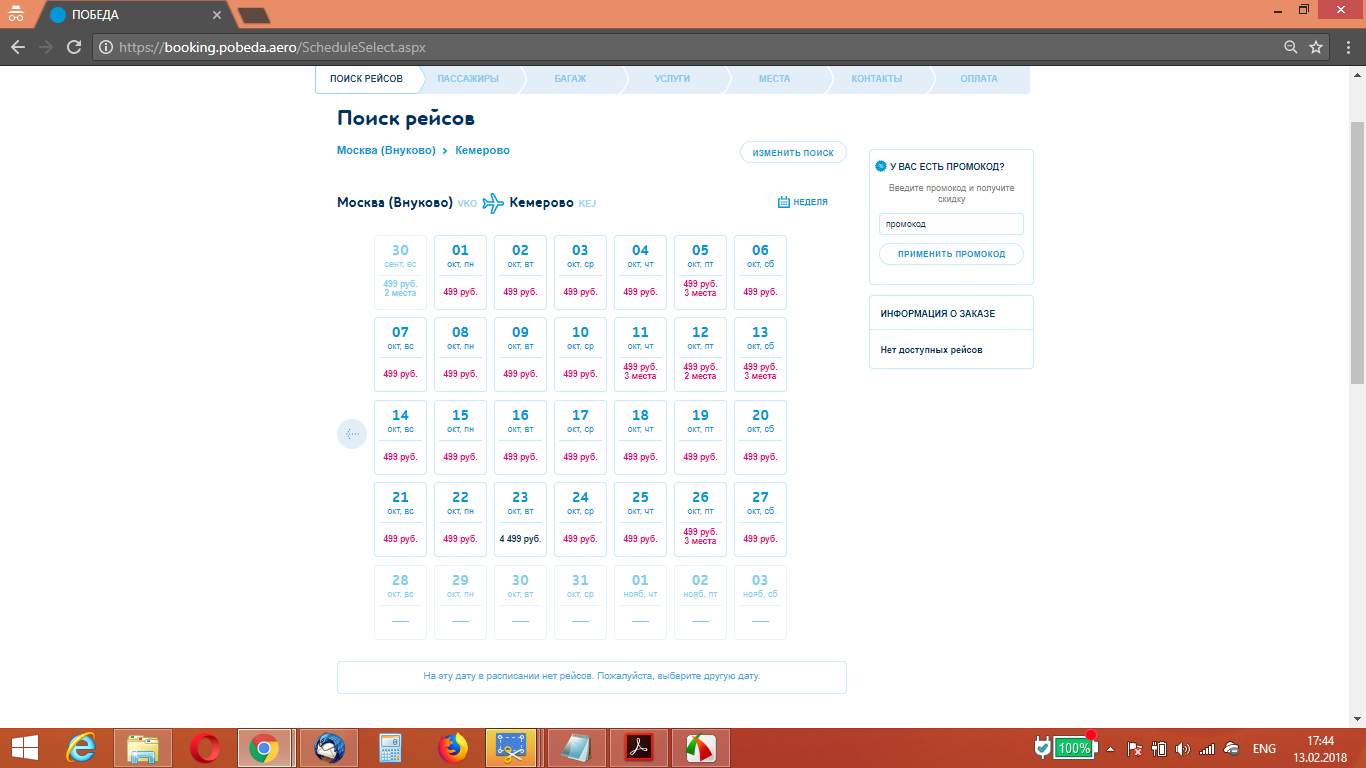Choose the 05 October flight date
1366x768 pixels.
click(x=700, y=271)
